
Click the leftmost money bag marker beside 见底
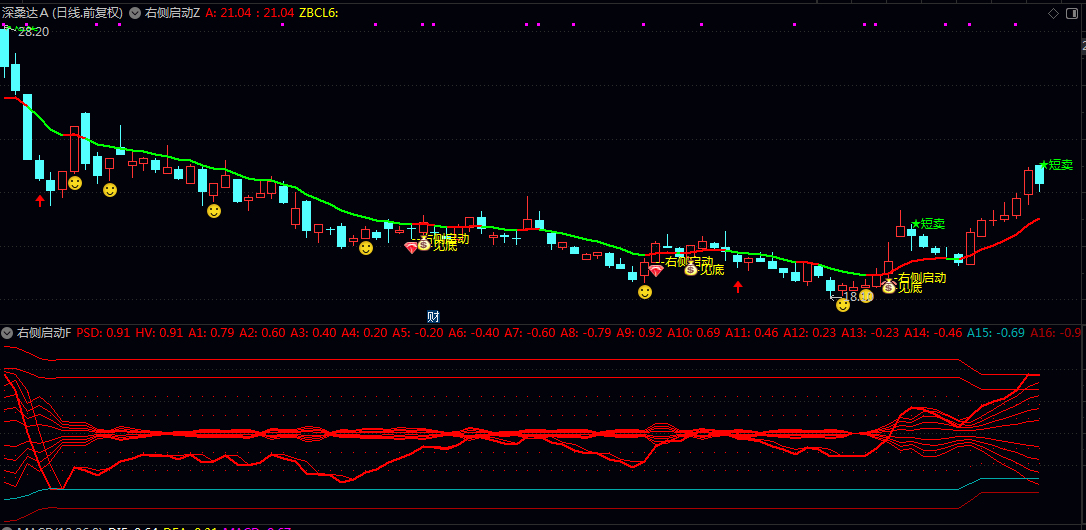(424, 244)
